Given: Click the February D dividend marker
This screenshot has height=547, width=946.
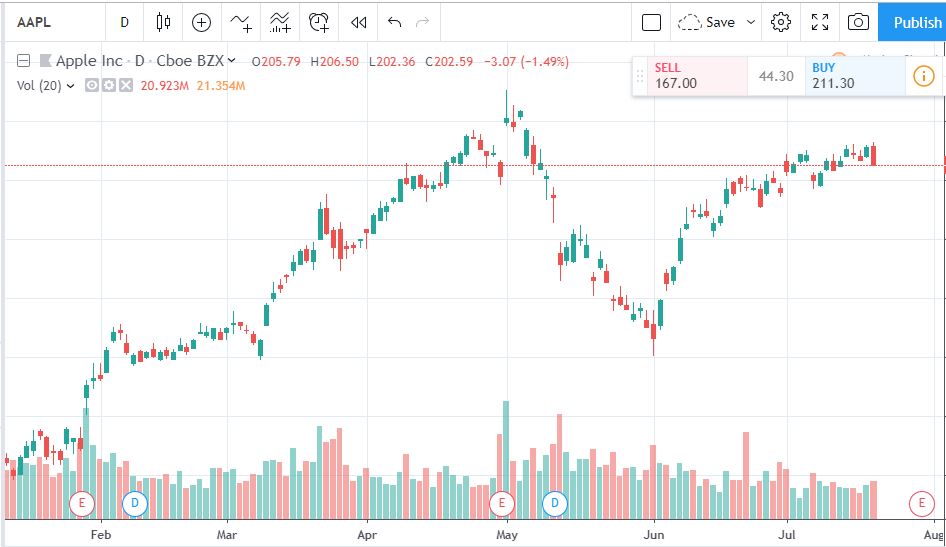Looking at the screenshot, I should pos(135,503).
